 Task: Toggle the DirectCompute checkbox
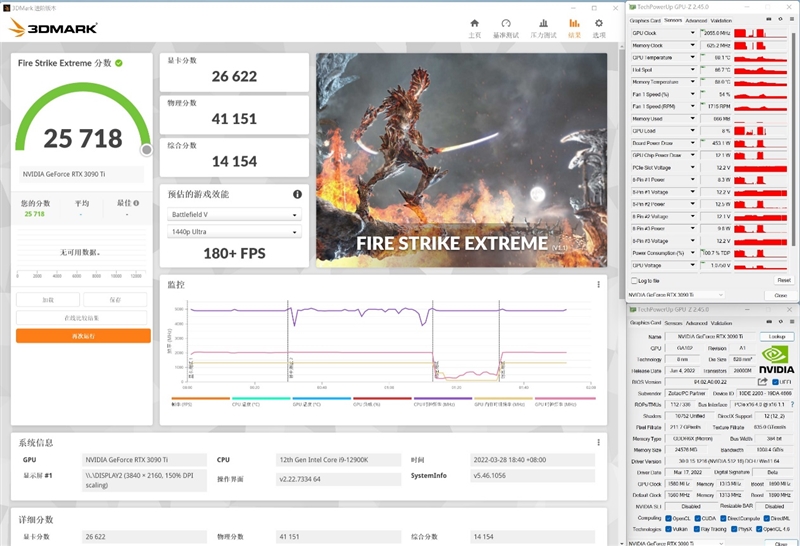(723, 518)
